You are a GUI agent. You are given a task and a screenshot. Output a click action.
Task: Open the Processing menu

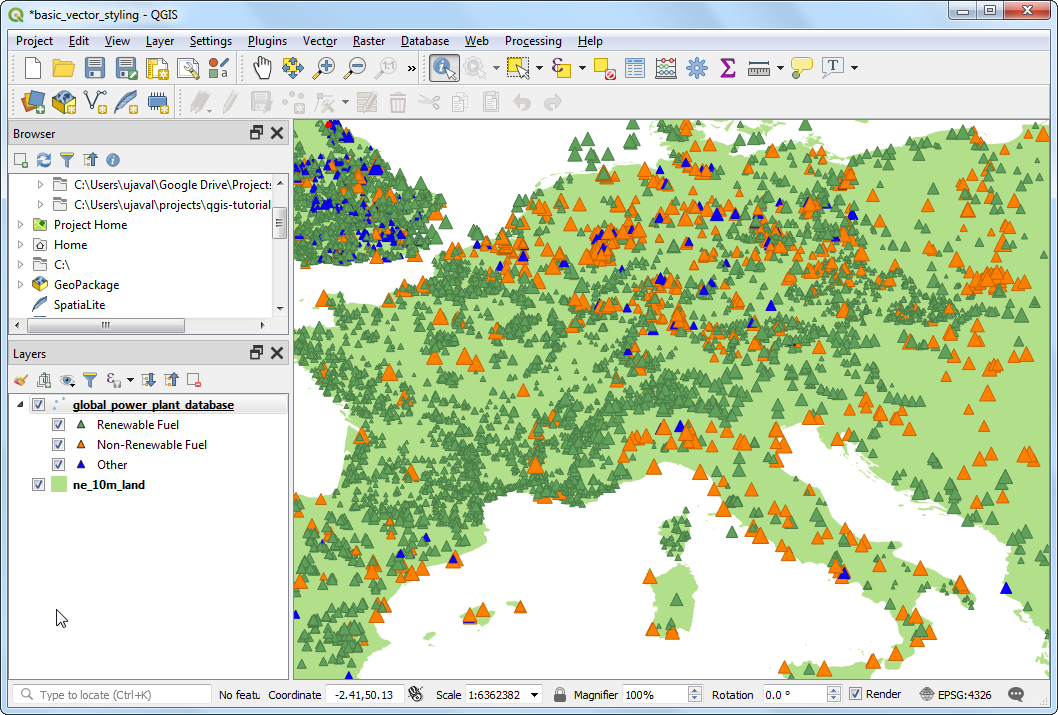coord(533,41)
